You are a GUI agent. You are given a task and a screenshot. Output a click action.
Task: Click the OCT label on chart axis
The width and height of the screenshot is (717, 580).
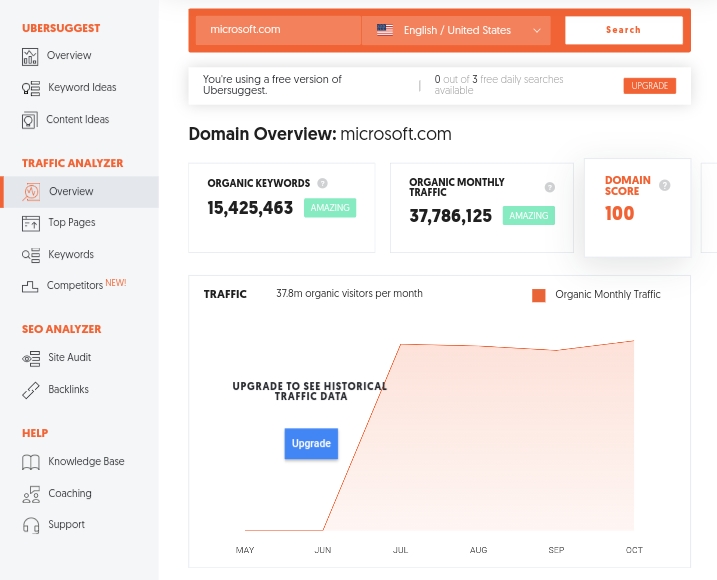[634, 550]
